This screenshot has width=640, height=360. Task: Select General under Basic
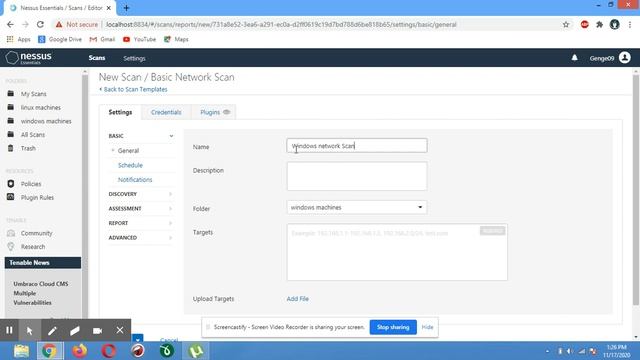click(128, 151)
